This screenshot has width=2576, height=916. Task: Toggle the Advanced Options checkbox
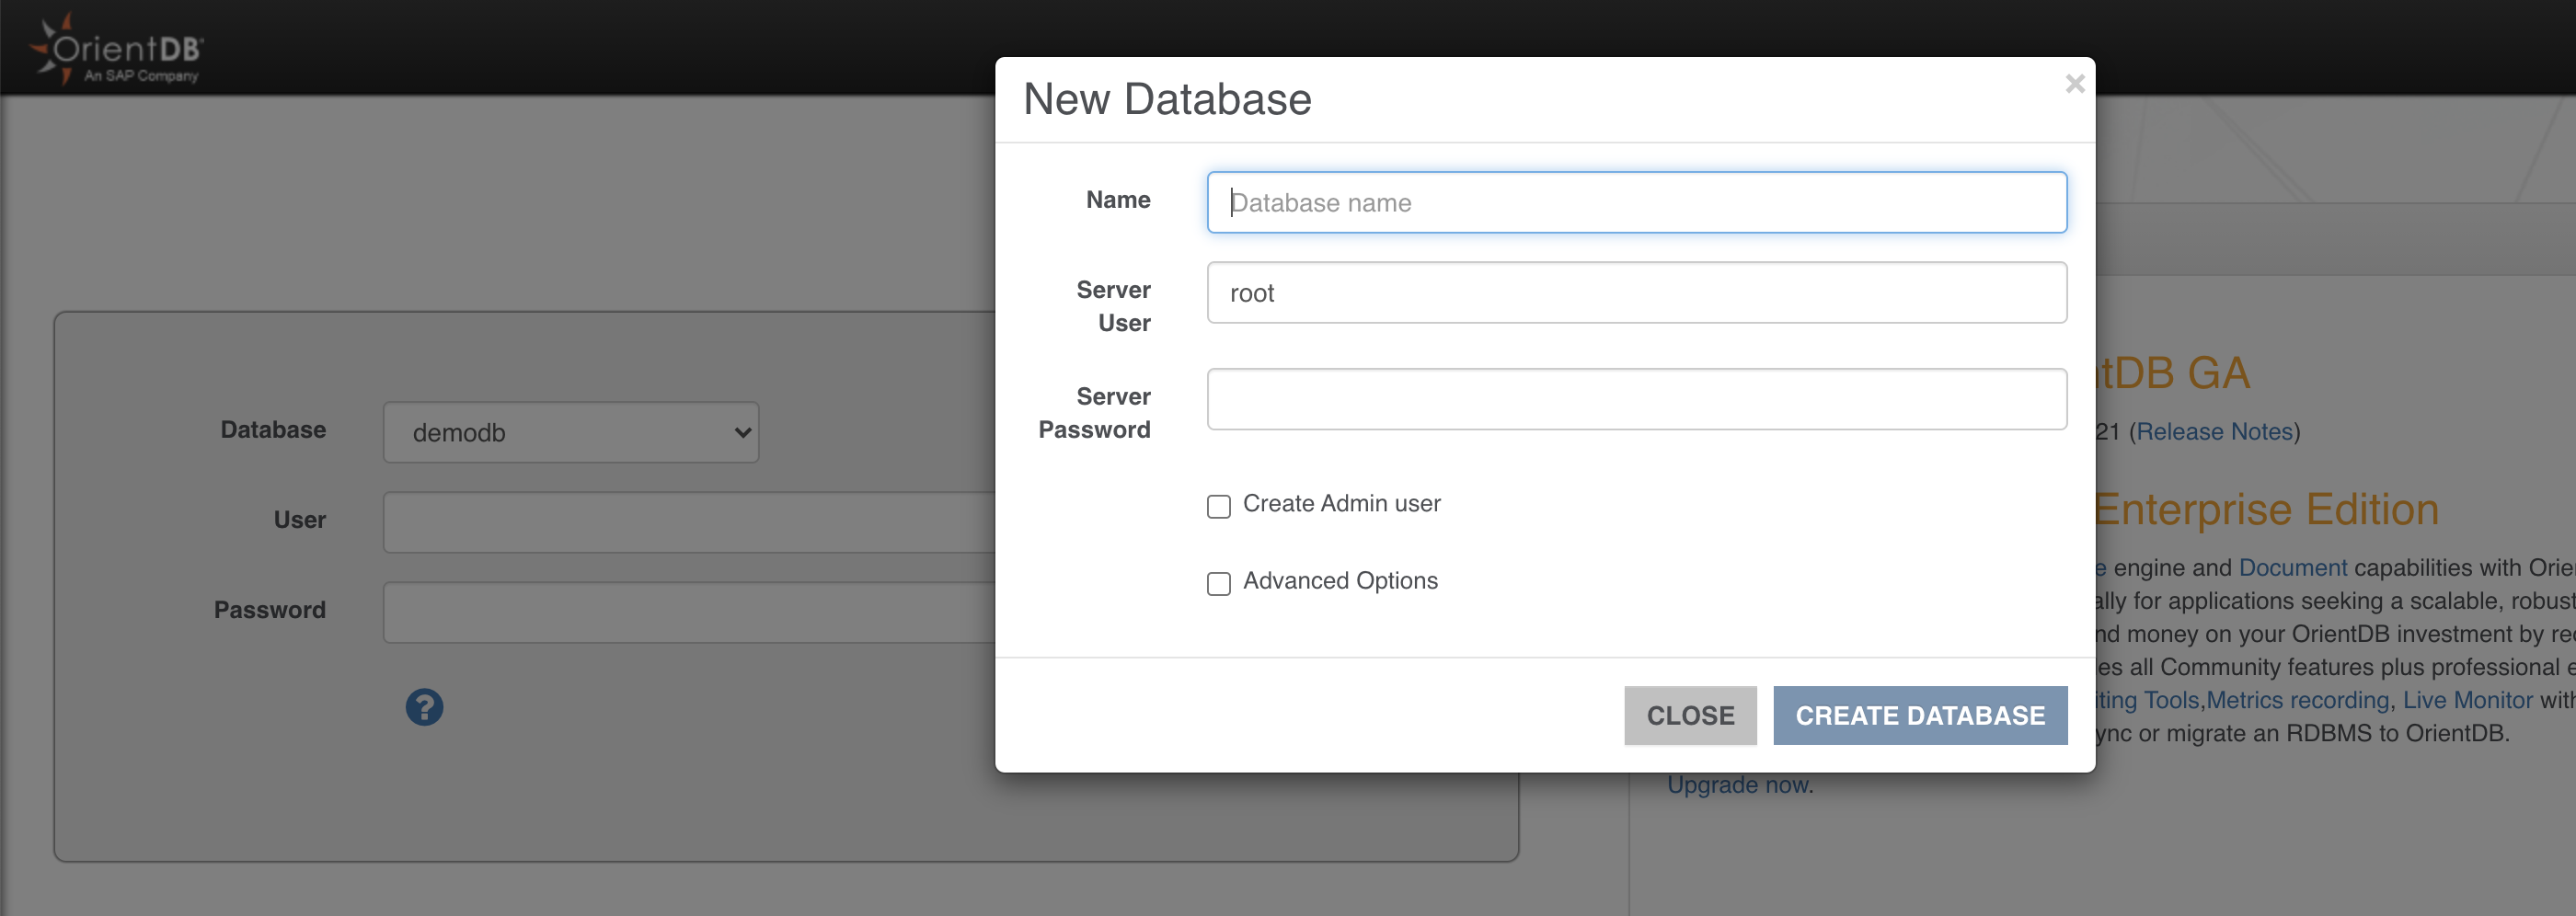[x=1218, y=583]
